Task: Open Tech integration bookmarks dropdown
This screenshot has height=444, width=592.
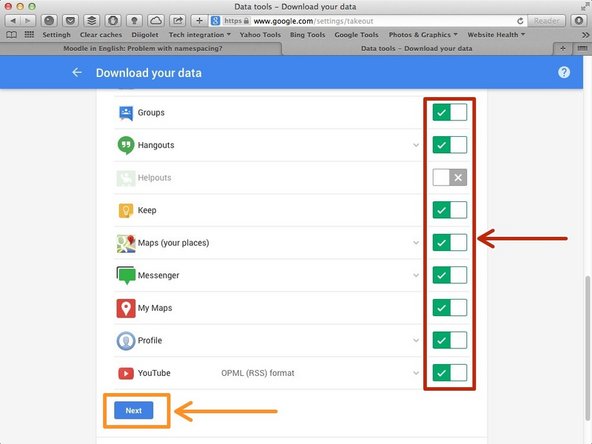Action: (x=200, y=35)
